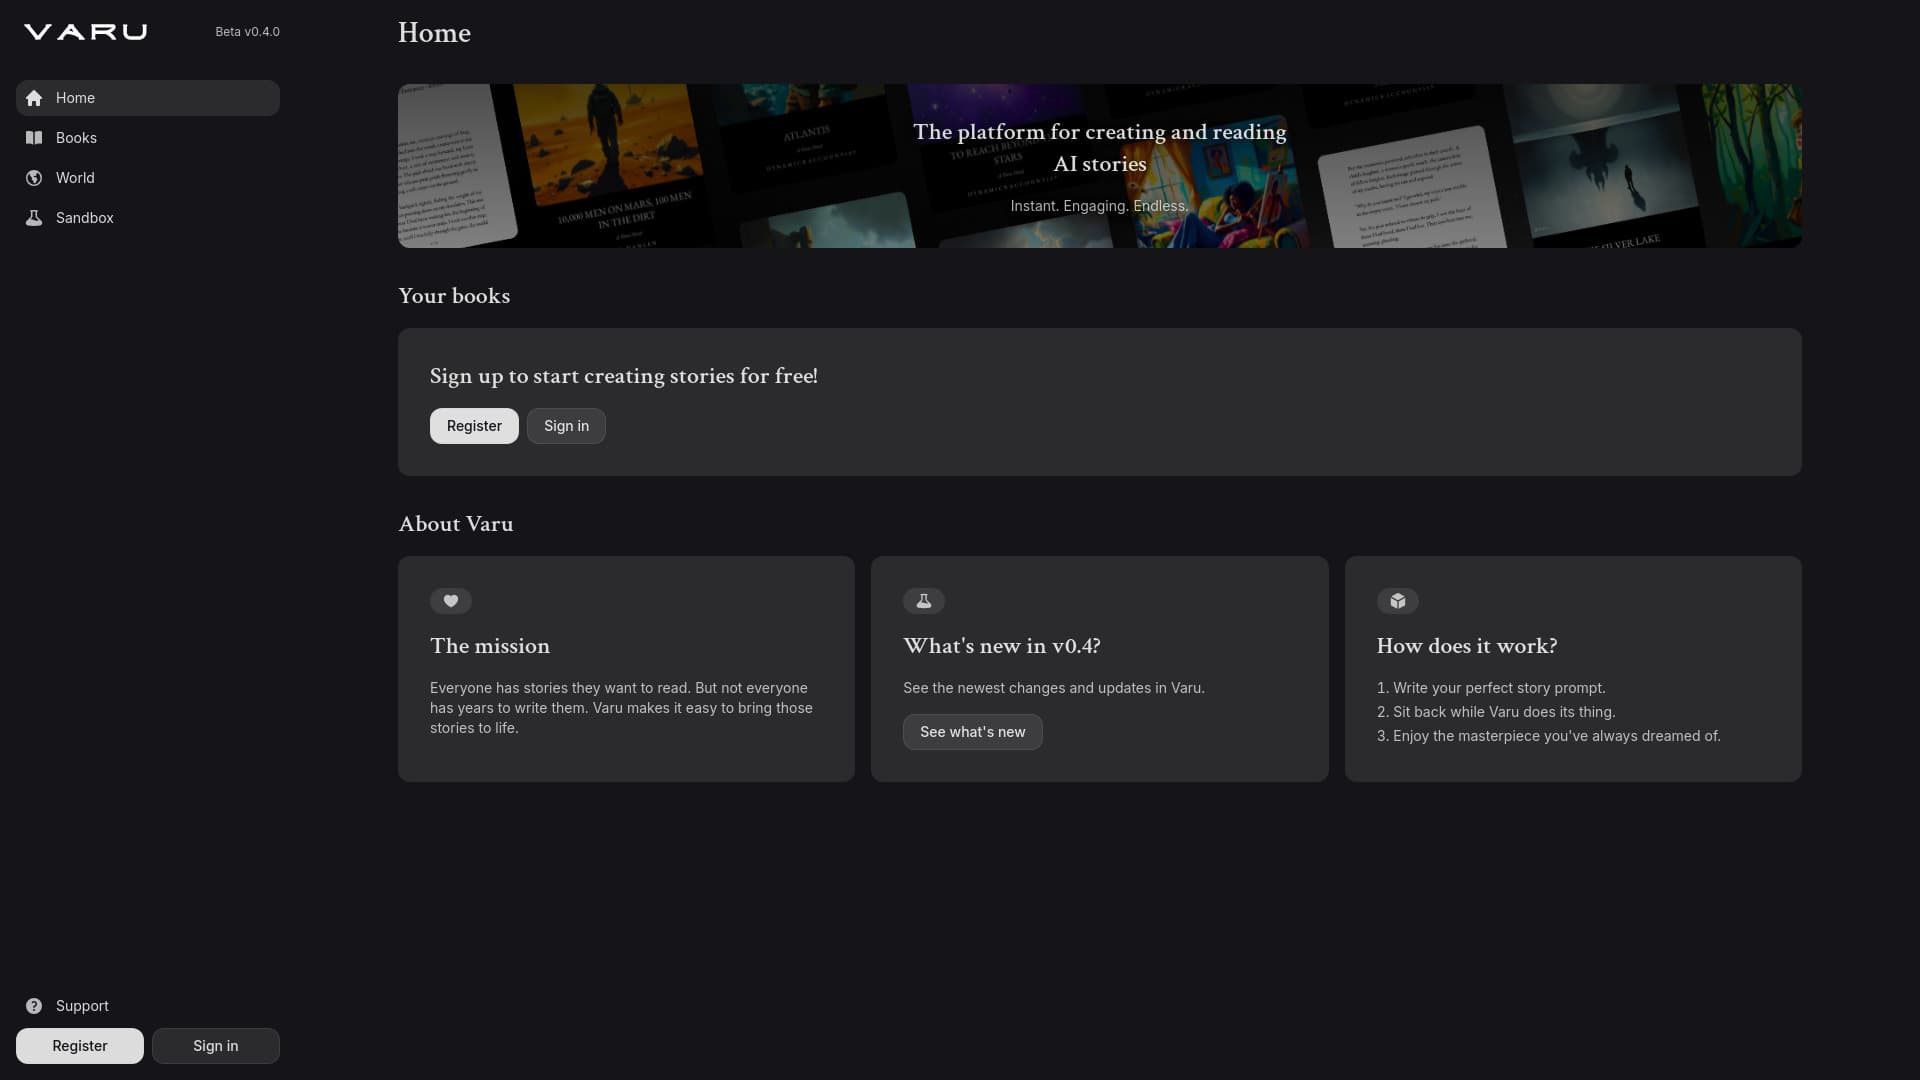The image size is (1920, 1080).
Task: Click the Home house icon in sidebar
Action: click(x=34, y=98)
